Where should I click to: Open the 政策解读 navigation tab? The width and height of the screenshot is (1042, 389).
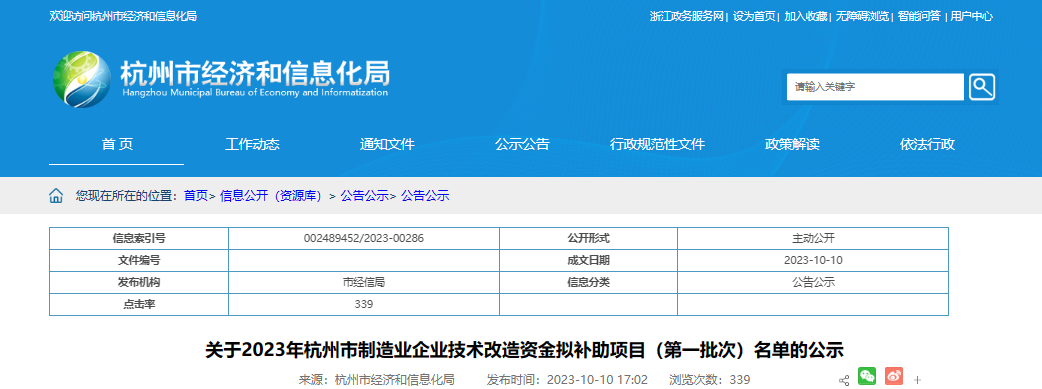click(792, 144)
